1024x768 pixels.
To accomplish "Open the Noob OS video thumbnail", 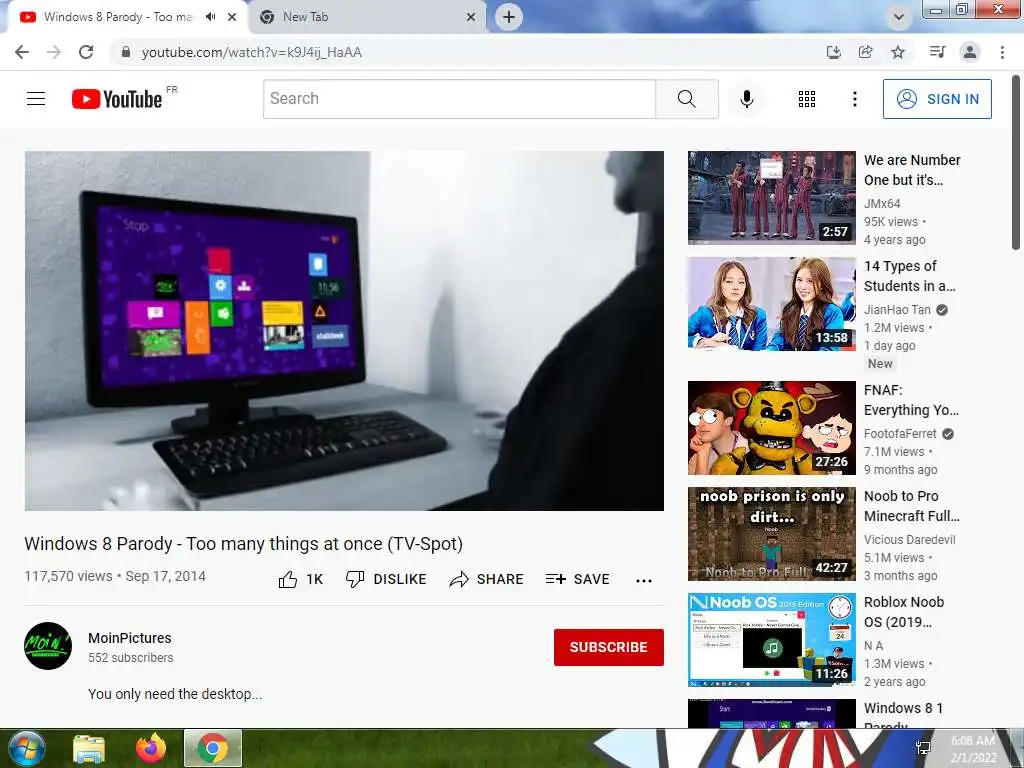I will click(x=771, y=639).
